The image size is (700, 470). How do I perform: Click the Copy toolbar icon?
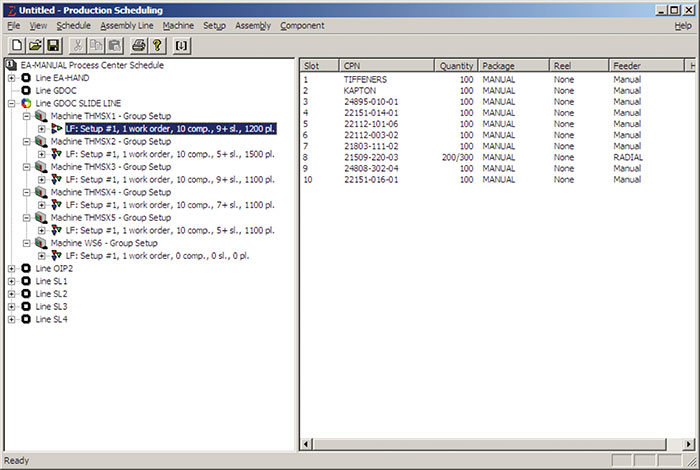coord(96,45)
